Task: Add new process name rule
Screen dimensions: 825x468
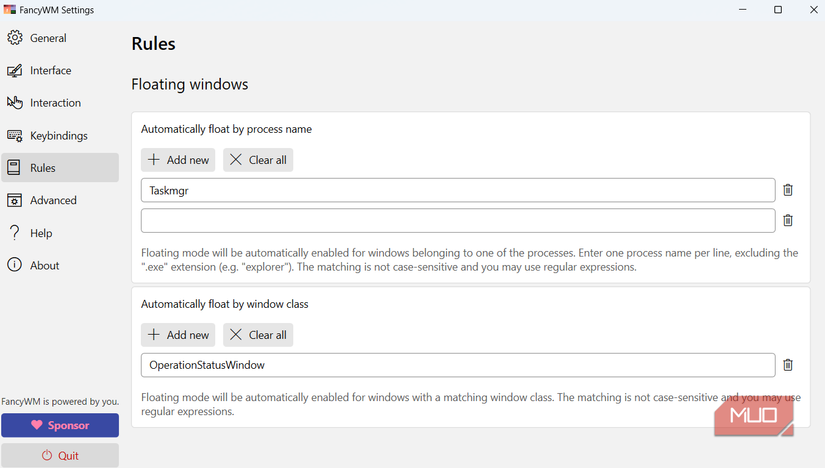Action: (178, 160)
